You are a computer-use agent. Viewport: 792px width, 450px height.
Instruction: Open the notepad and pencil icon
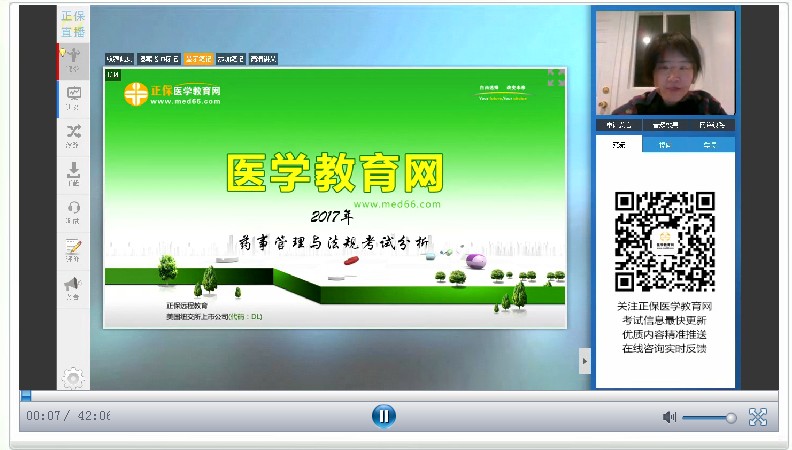click(x=73, y=249)
